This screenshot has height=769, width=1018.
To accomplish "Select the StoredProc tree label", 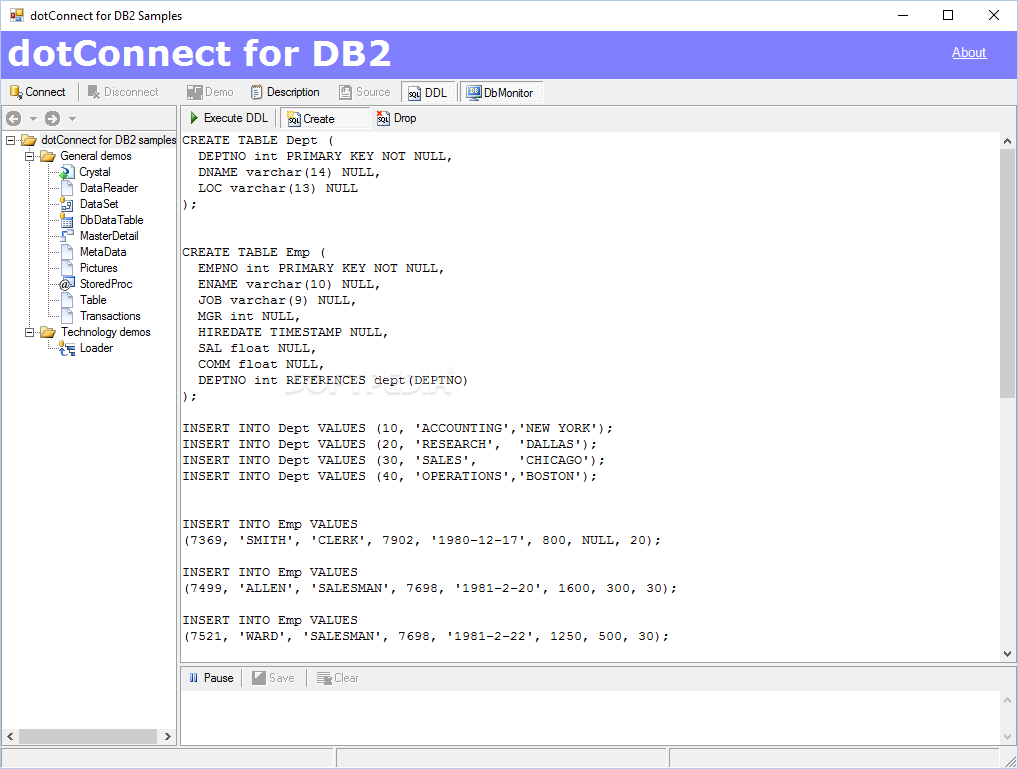I will (x=106, y=284).
